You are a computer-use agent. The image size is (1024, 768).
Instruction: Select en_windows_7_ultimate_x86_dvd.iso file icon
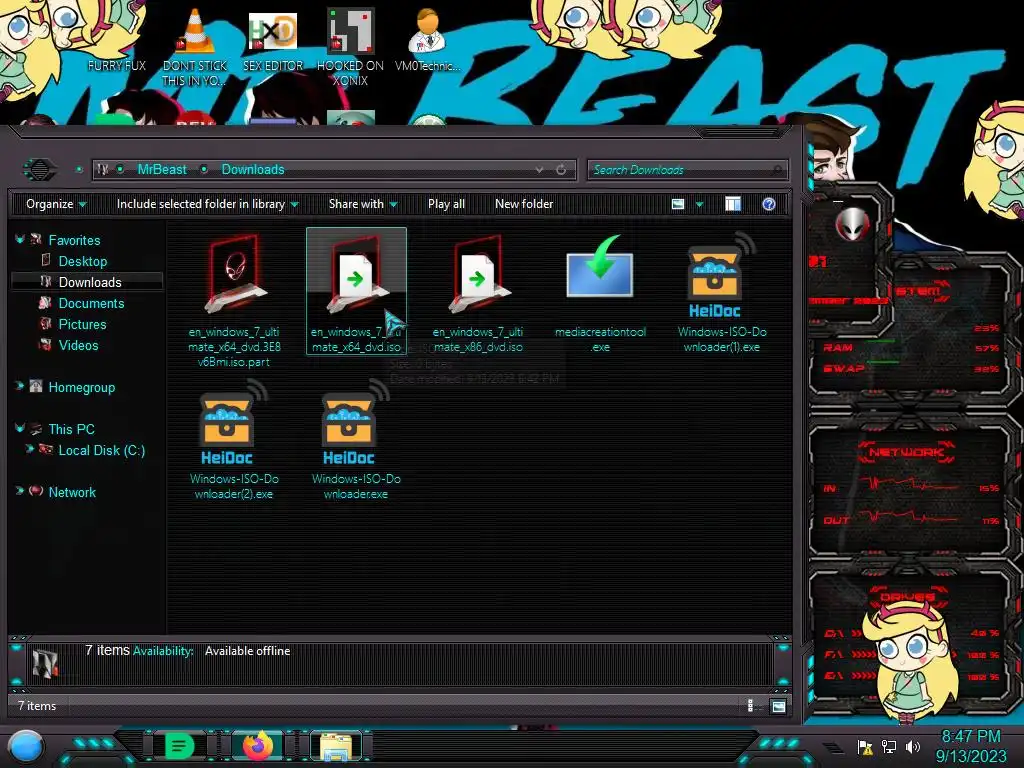click(478, 274)
